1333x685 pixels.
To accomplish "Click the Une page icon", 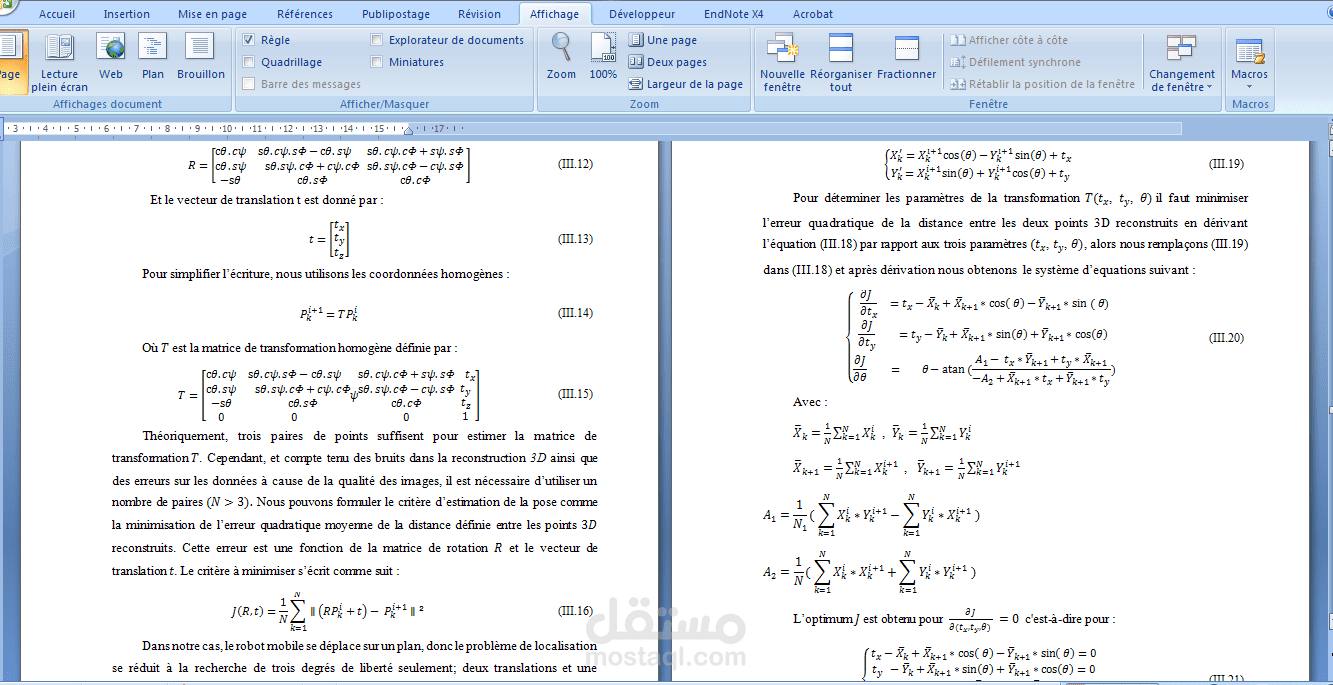I will point(636,40).
